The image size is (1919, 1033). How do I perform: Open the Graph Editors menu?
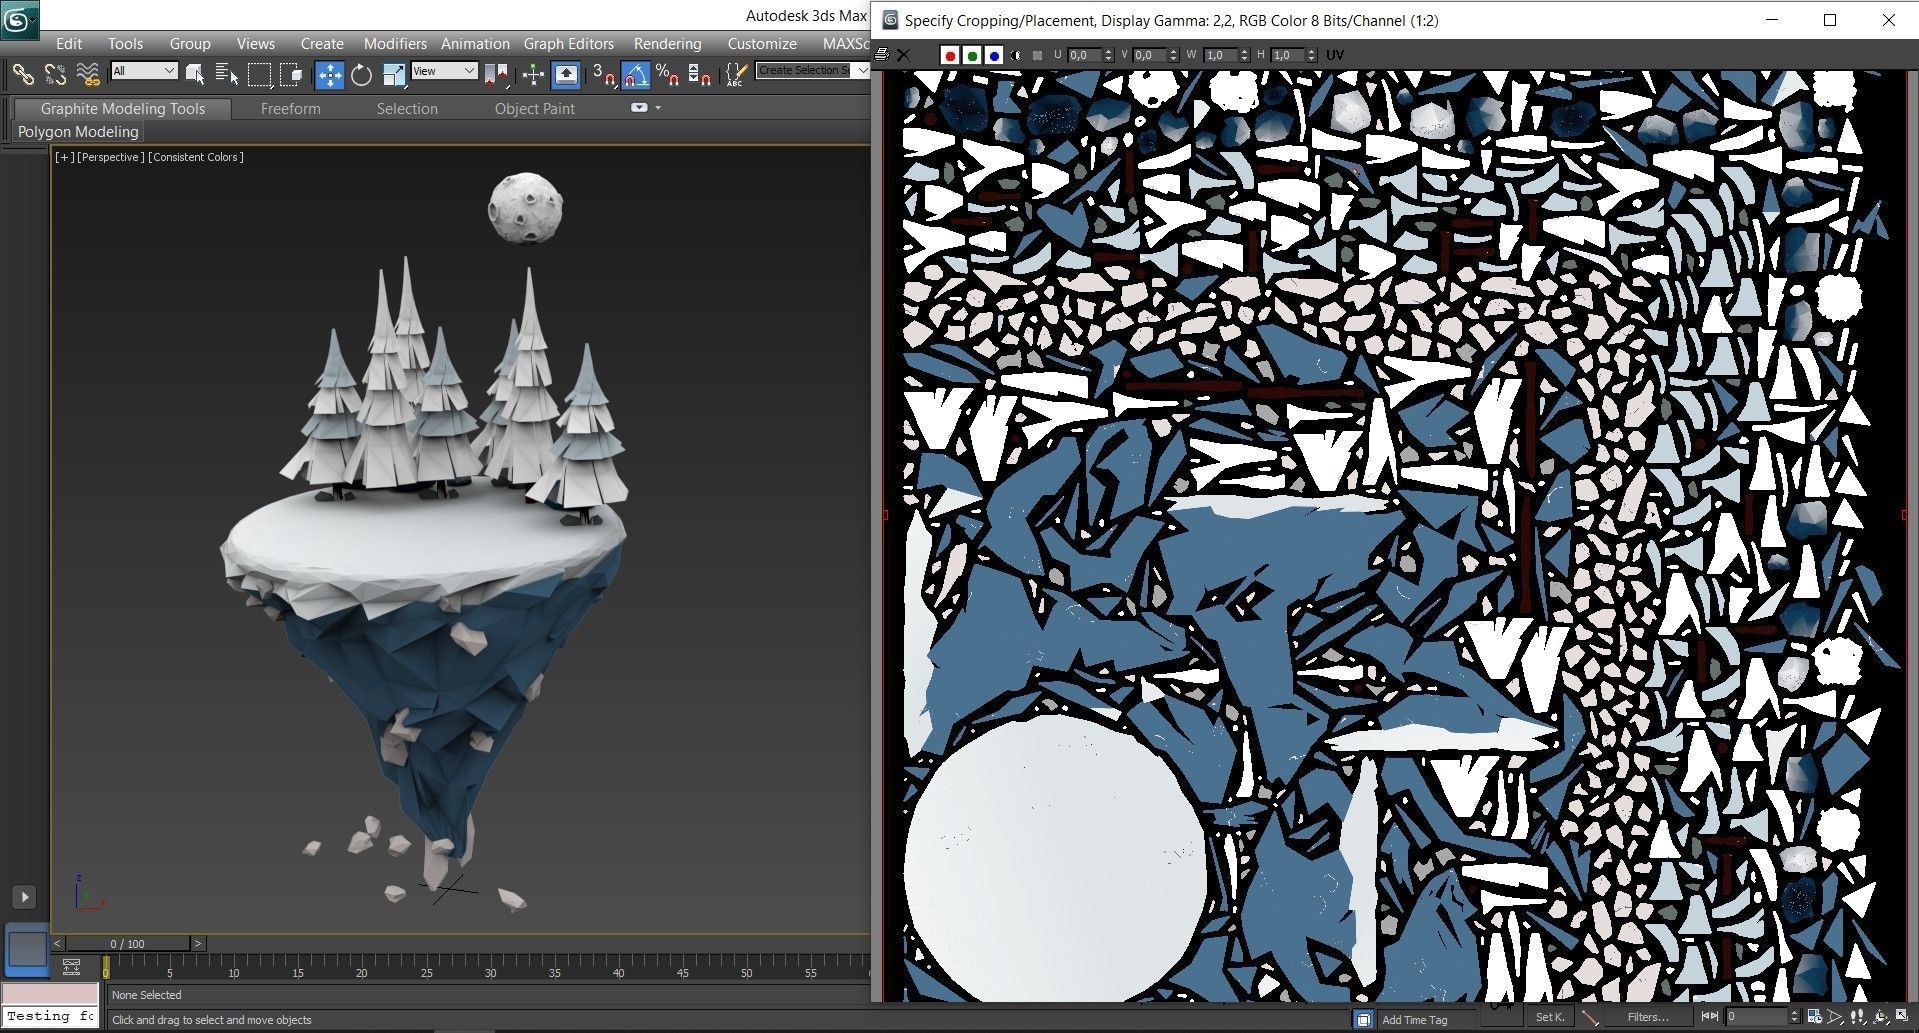pyautogui.click(x=569, y=44)
